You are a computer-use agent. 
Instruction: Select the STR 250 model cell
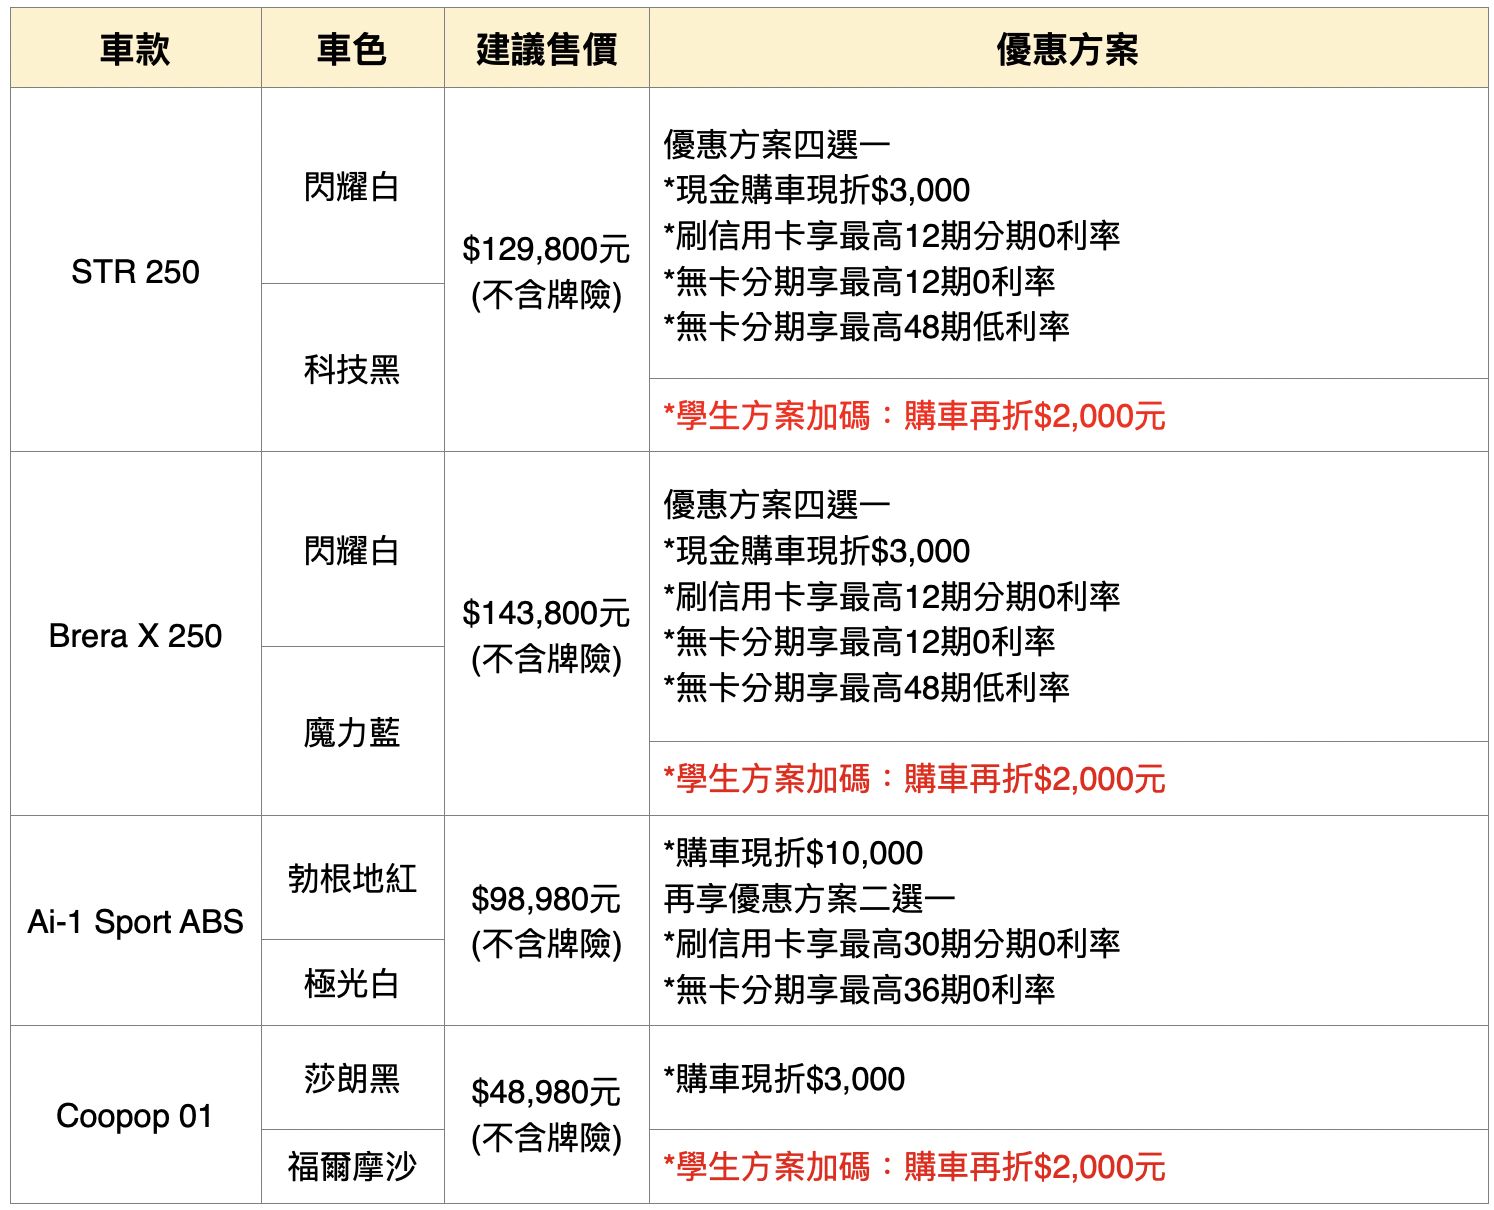(x=135, y=271)
